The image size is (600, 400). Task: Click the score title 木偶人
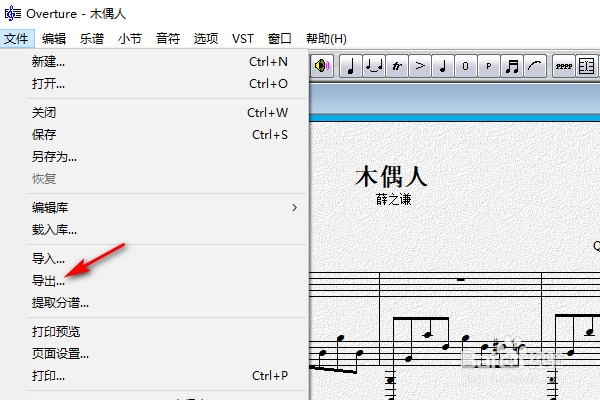(391, 176)
